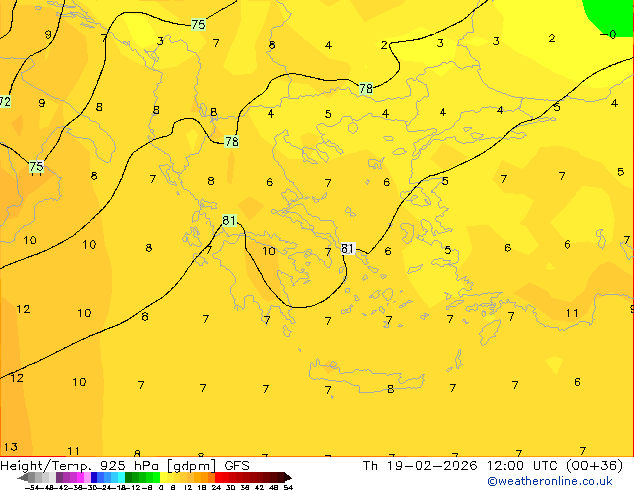Click the dark green legend swatch above -12
The width and height of the screenshot is (634, 490).
click(x=129, y=477)
